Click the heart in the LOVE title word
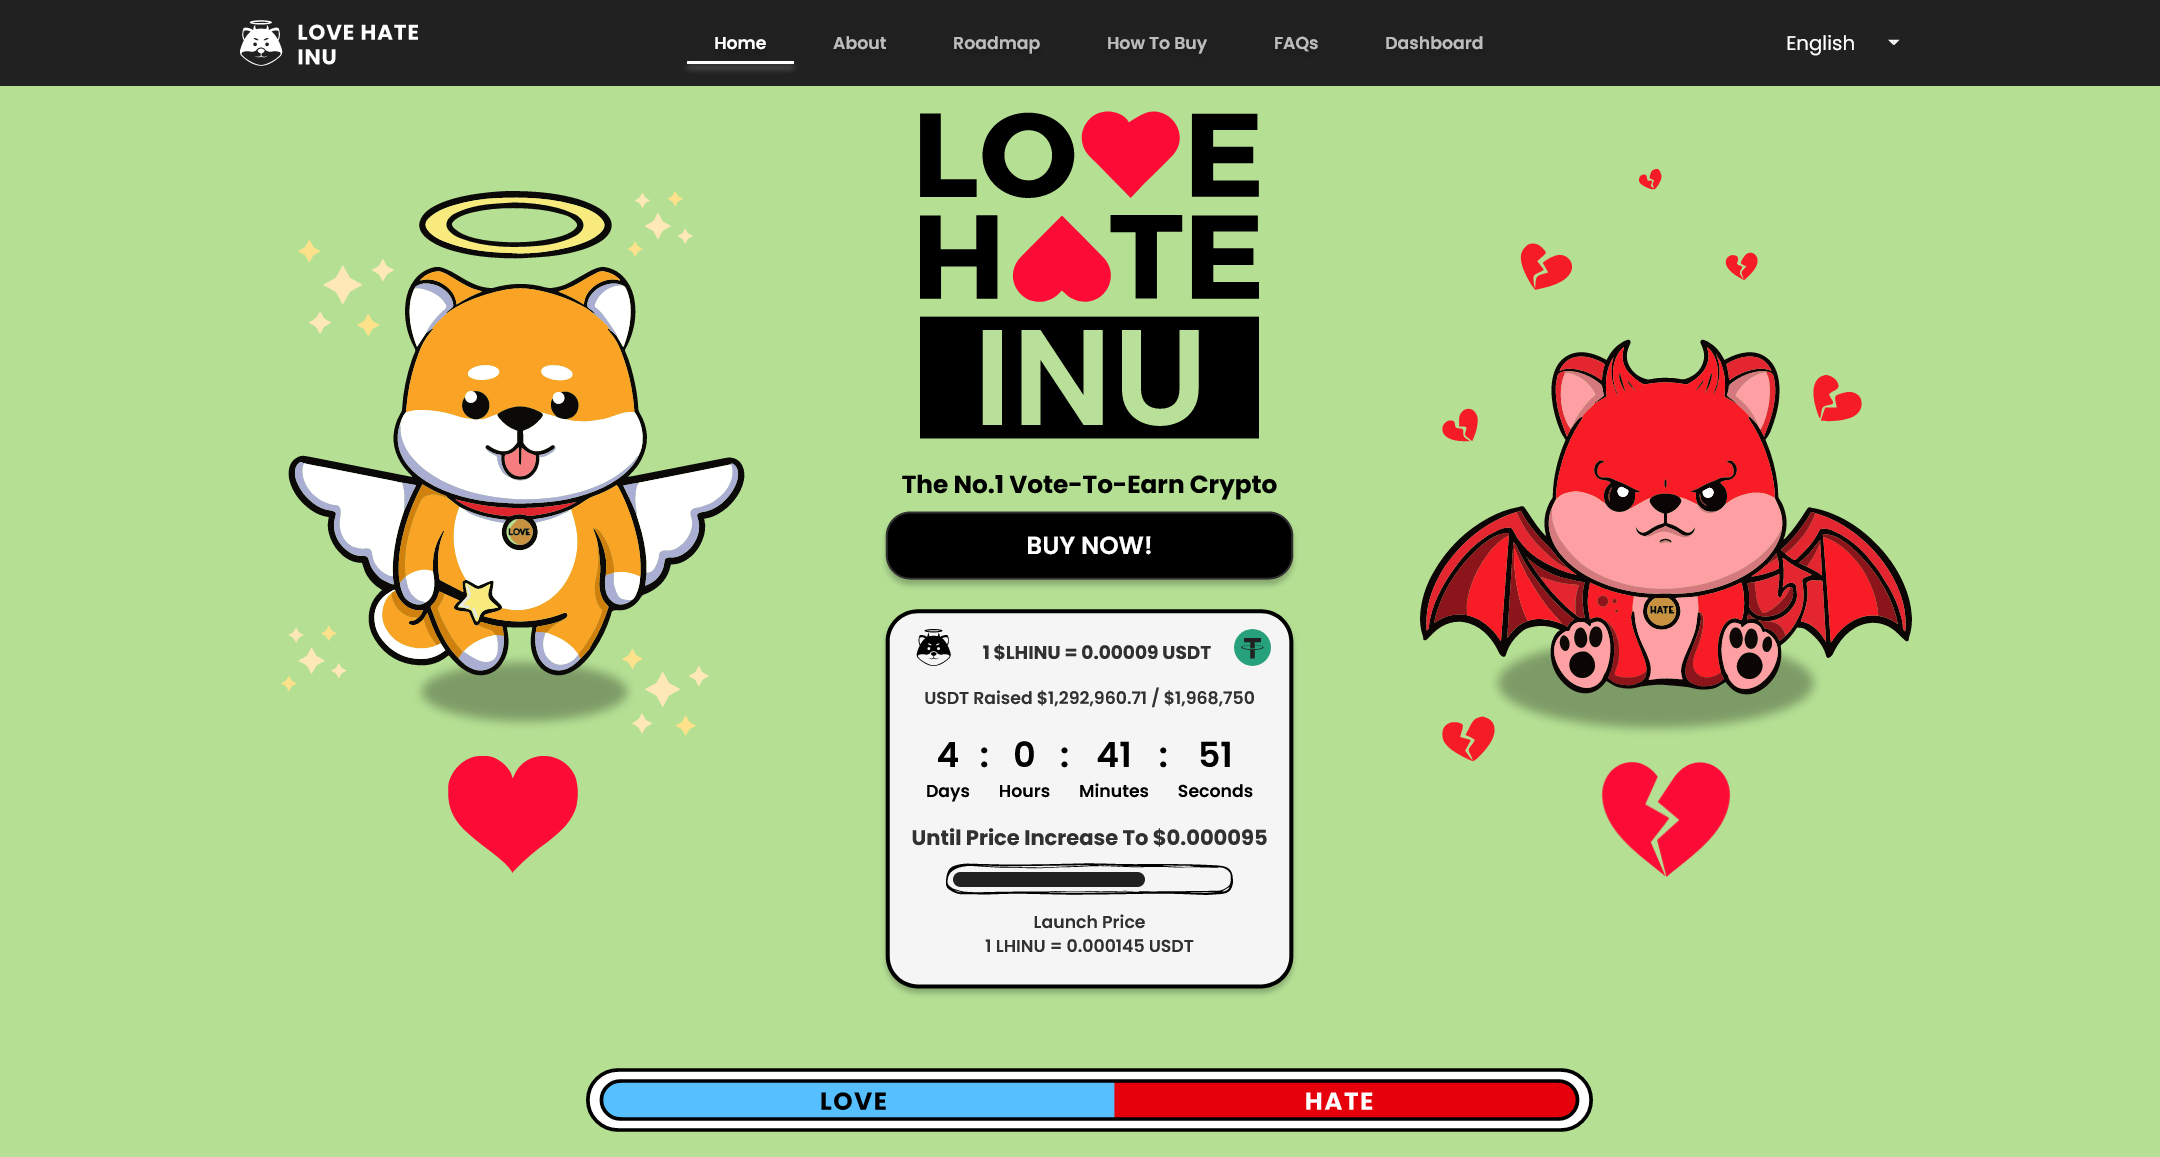2160x1157 pixels. click(1131, 152)
